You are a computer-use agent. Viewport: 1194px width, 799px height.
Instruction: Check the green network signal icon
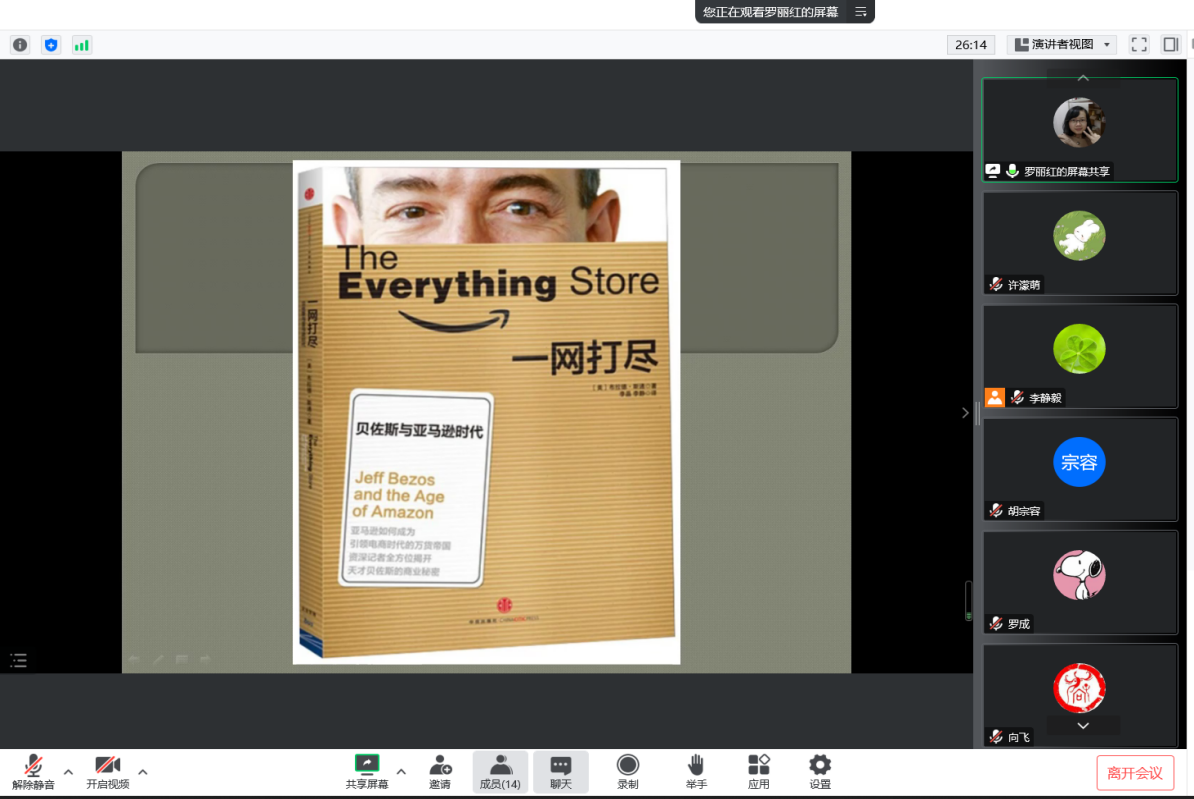pyautogui.click(x=81, y=45)
